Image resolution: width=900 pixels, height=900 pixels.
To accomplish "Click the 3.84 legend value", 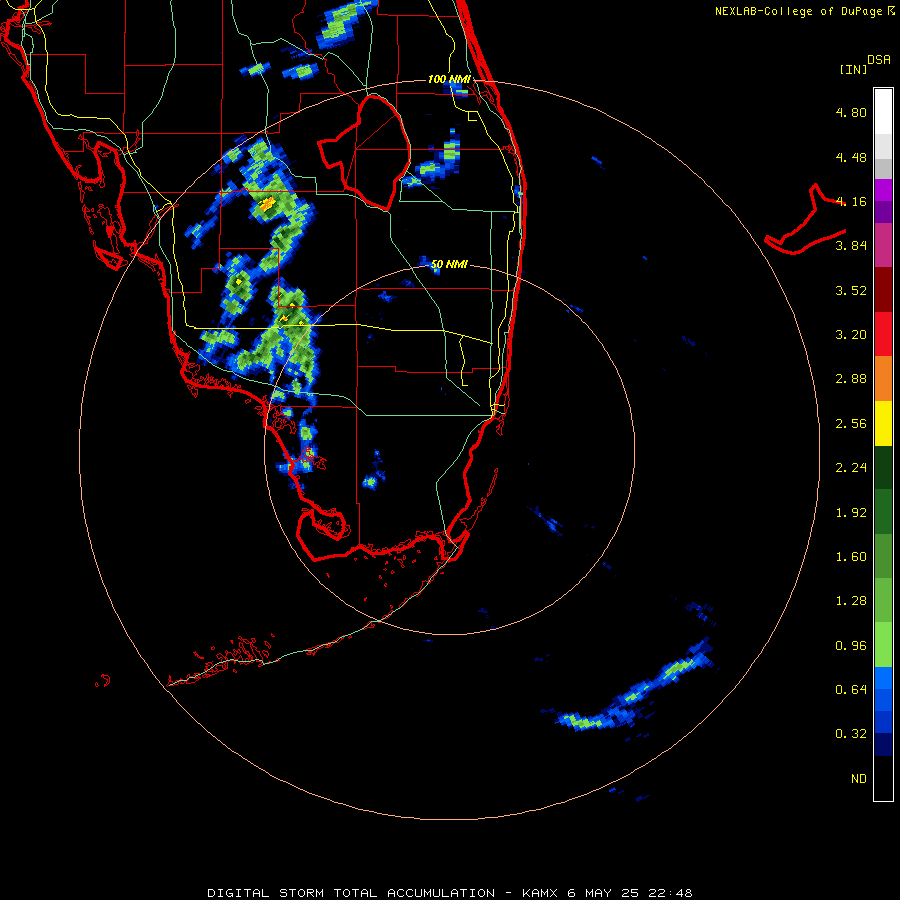I will 851,246.
